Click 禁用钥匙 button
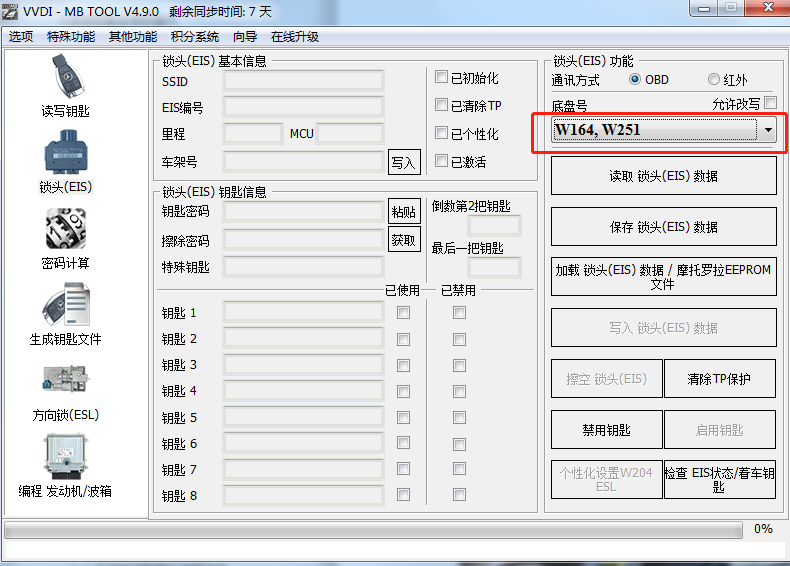 click(x=607, y=430)
